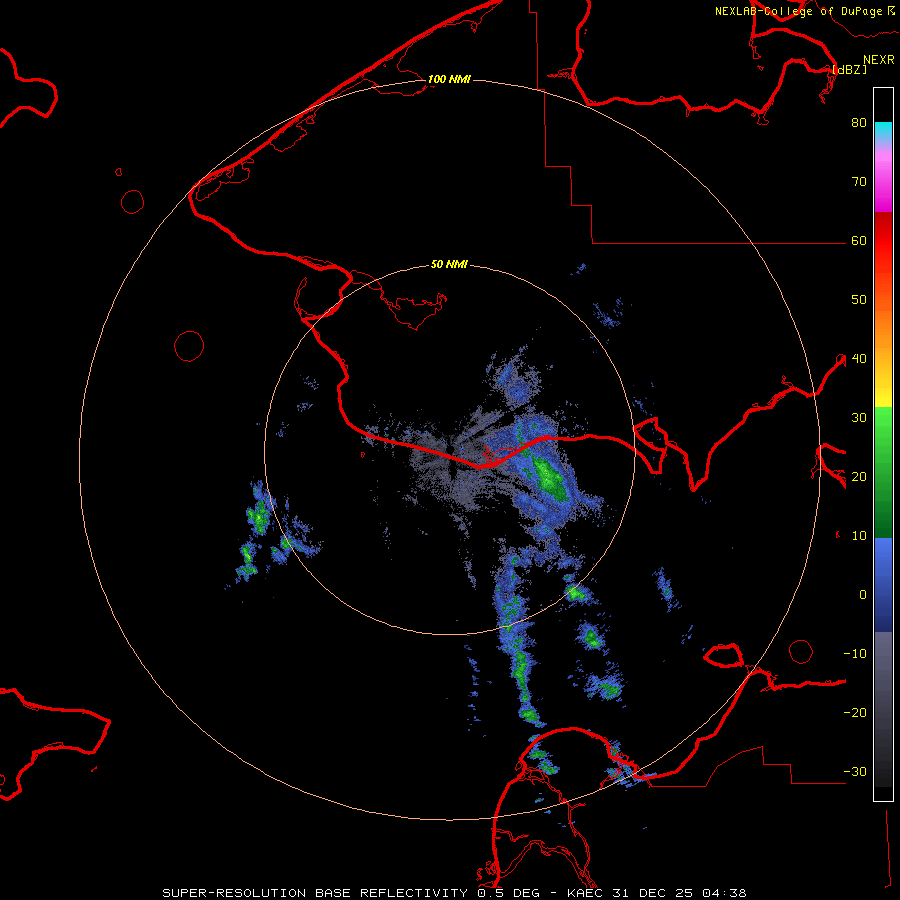Click the 30 value on the color scale
The height and width of the screenshot is (900, 900).
[x=859, y=418]
